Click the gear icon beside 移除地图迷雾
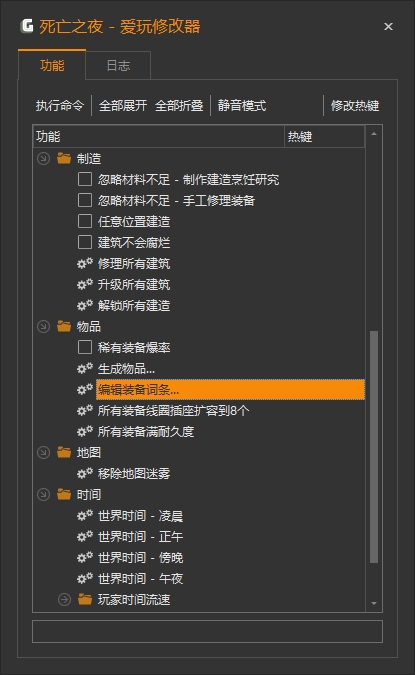The image size is (415, 675). pos(85,473)
